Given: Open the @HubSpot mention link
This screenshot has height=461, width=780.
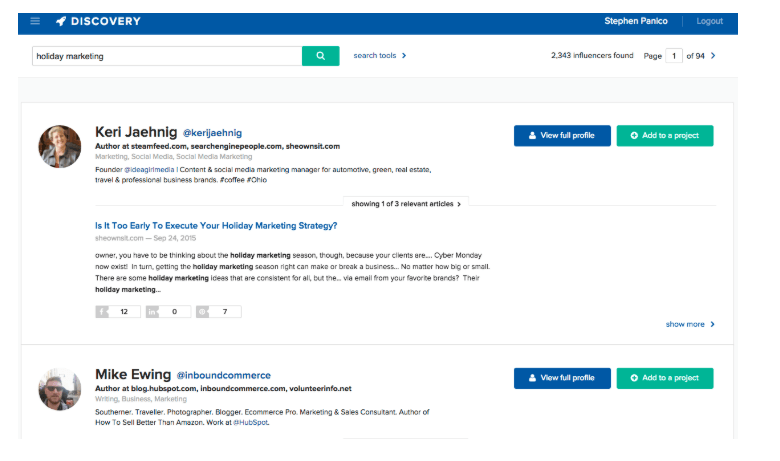Looking at the screenshot, I should [x=251, y=423].
